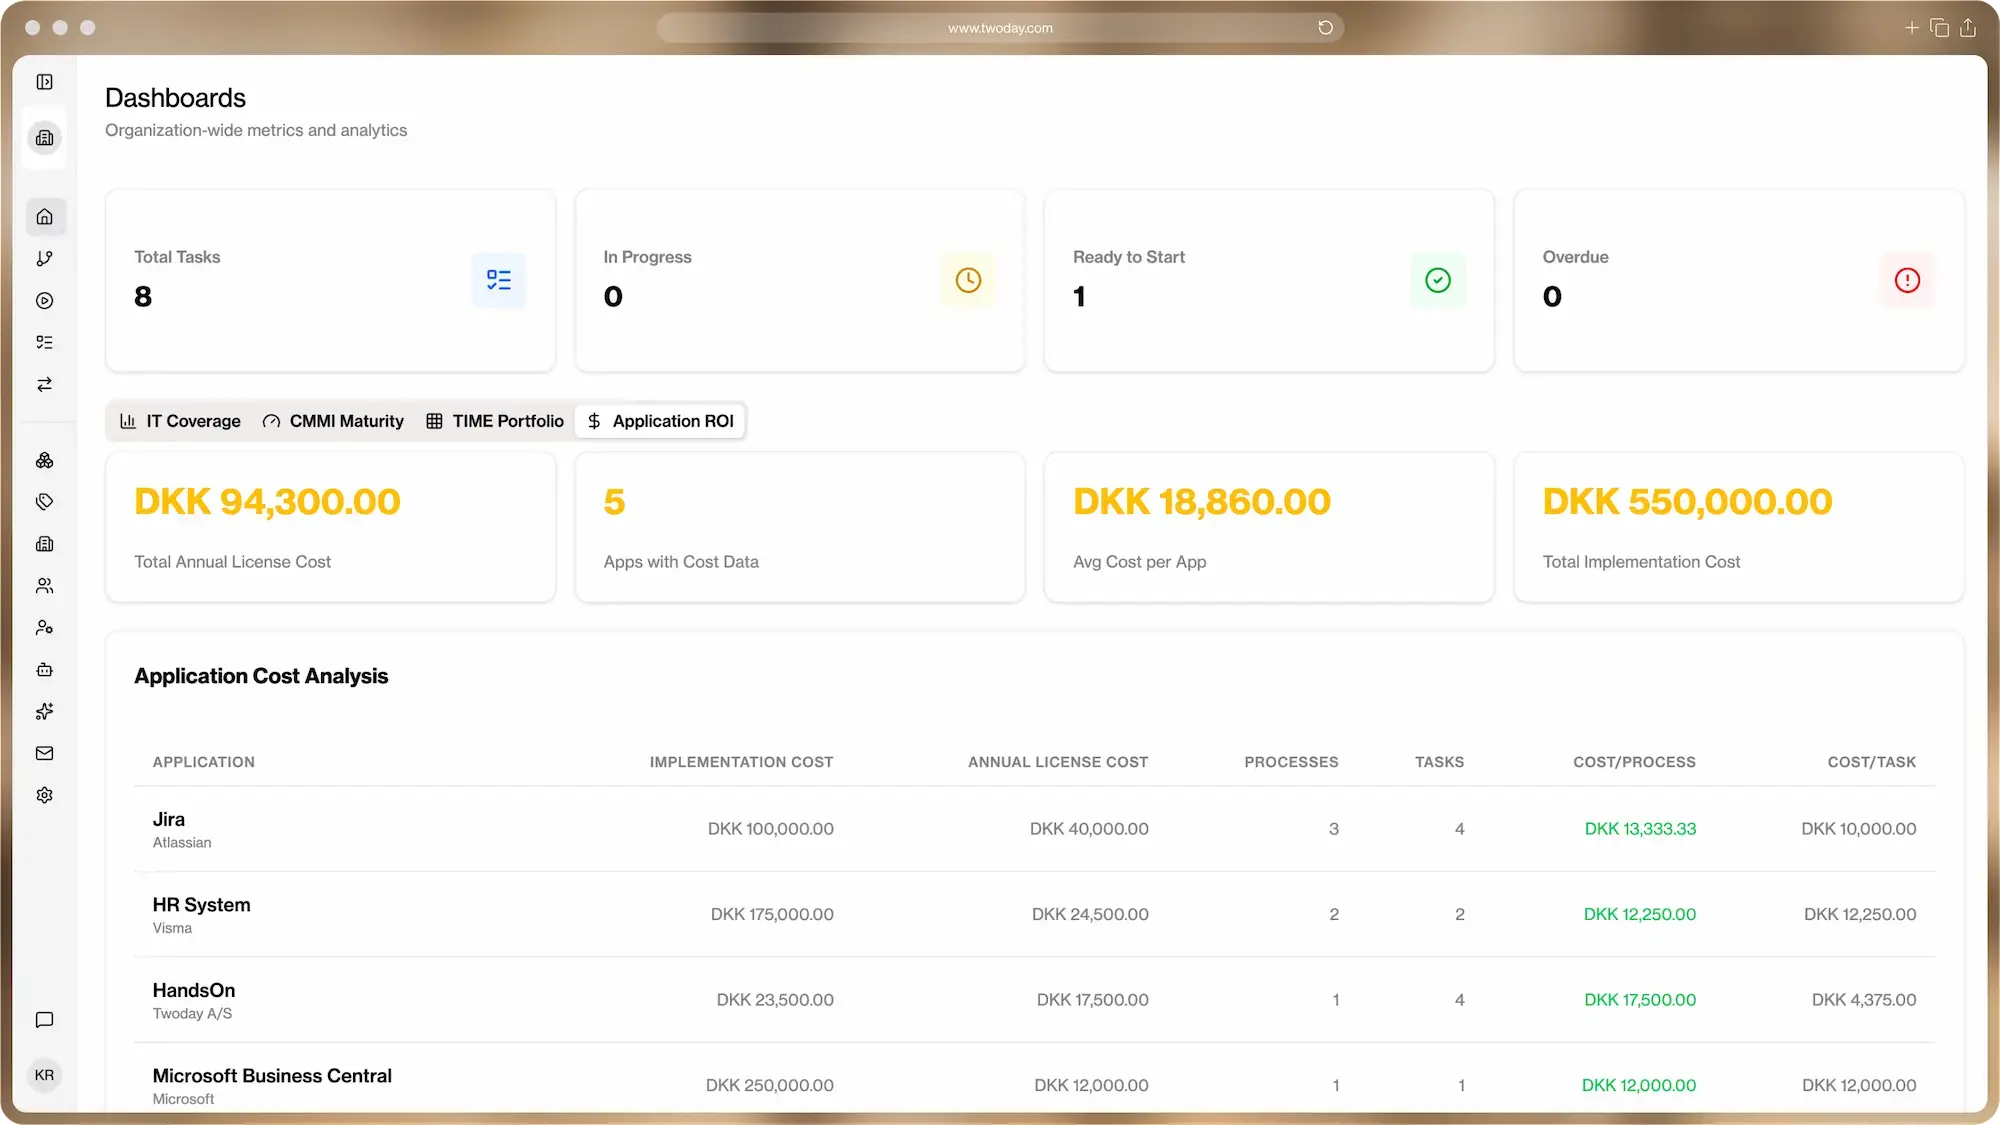Screen dimensions: 2000x1125
Task: Click the swap arrows sidebar icon
Action: coord(45,385)
